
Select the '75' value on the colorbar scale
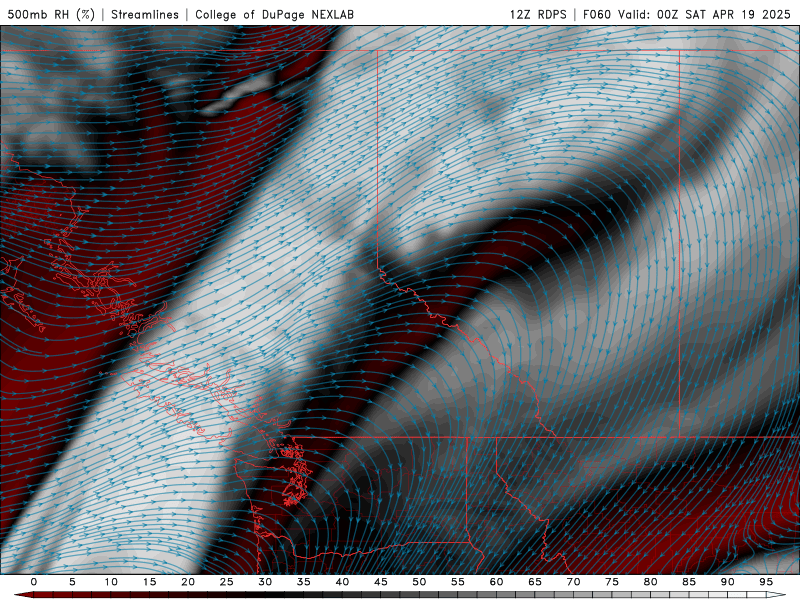click(612, 582)
